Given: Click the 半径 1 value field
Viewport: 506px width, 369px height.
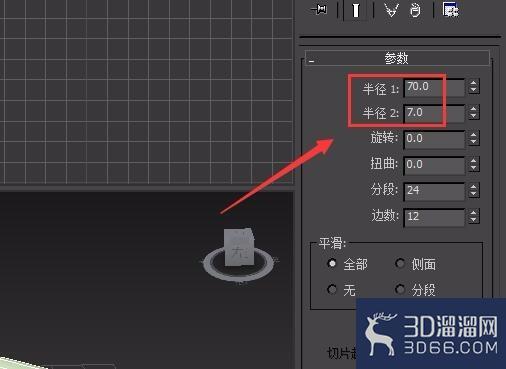Looking at the screenshot, I should 434,87.
